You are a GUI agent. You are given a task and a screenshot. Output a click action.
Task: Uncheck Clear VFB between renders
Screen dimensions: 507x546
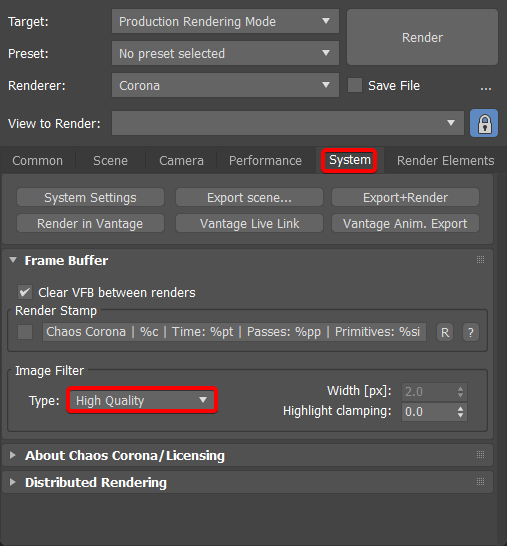(x=25, y=292)
